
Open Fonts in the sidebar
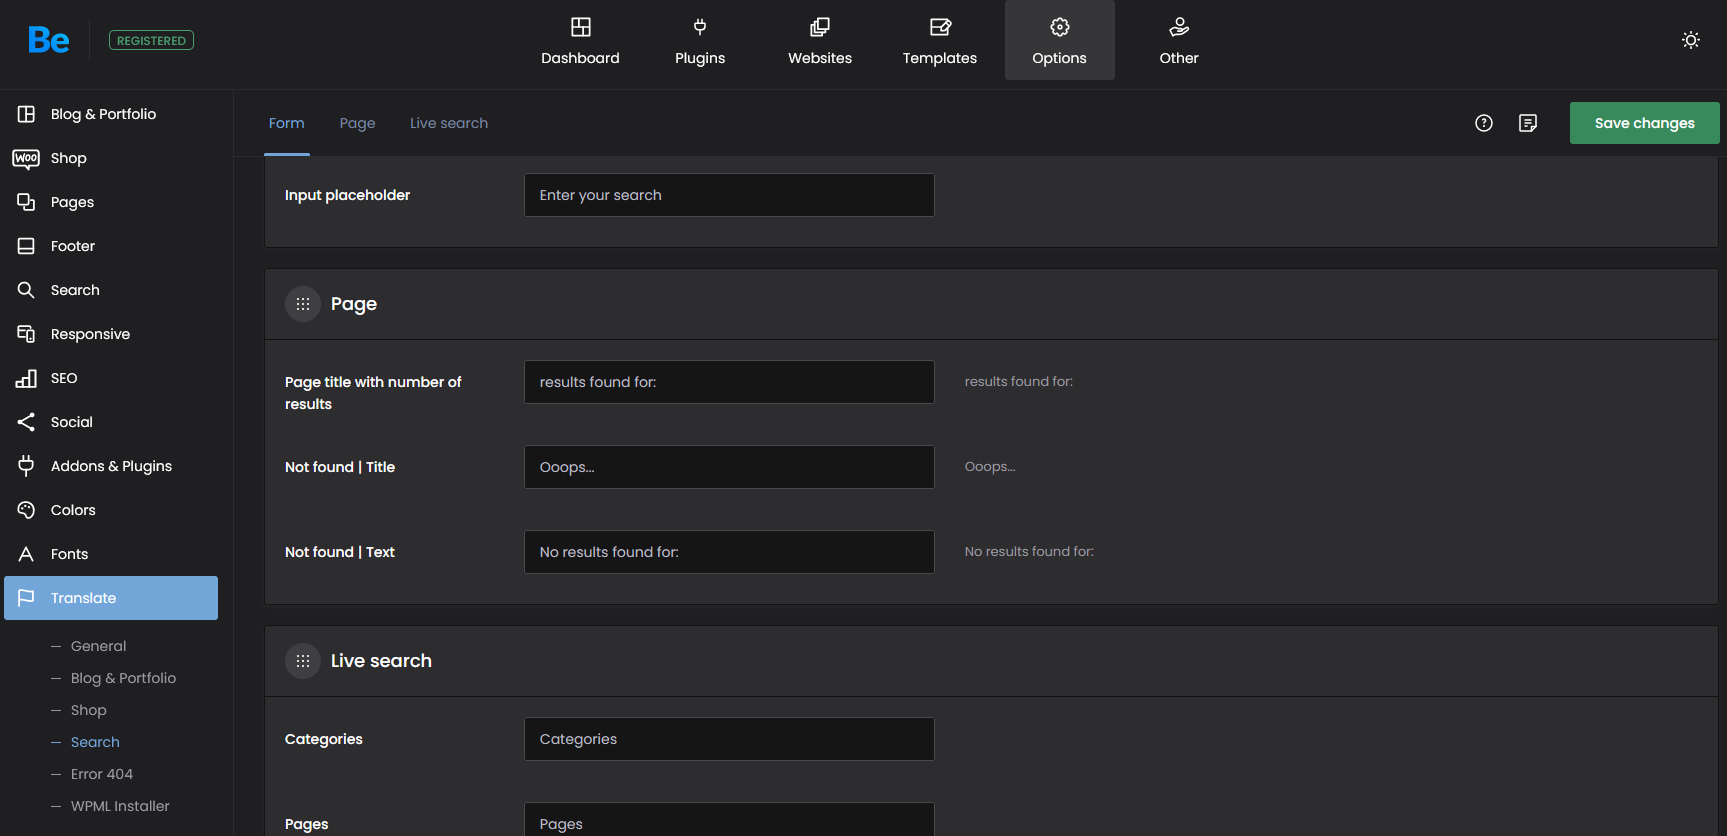[109, 554]
